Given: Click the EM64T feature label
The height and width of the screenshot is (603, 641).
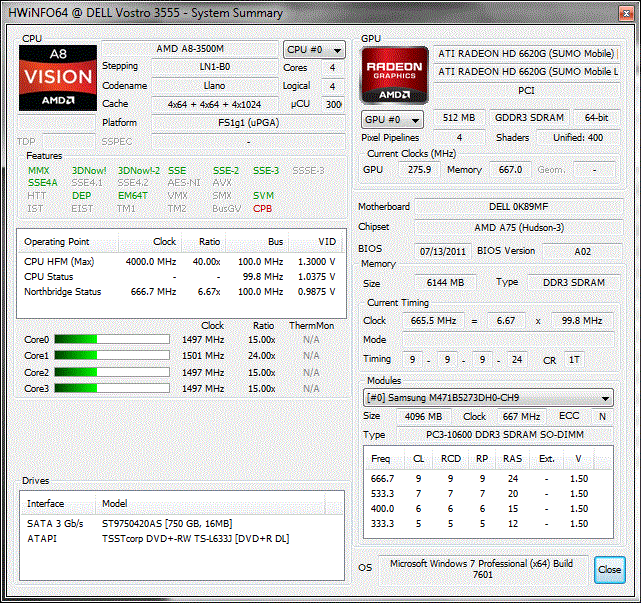Looking at the screenshot, I should point(132,196).
